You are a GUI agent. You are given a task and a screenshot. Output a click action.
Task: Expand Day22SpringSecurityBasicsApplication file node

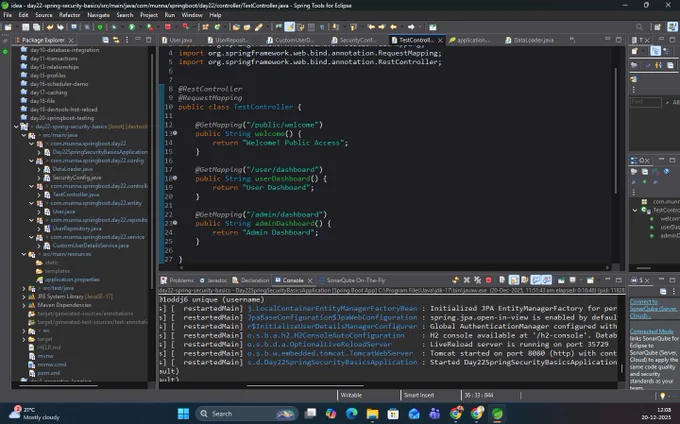click(39, 152)
